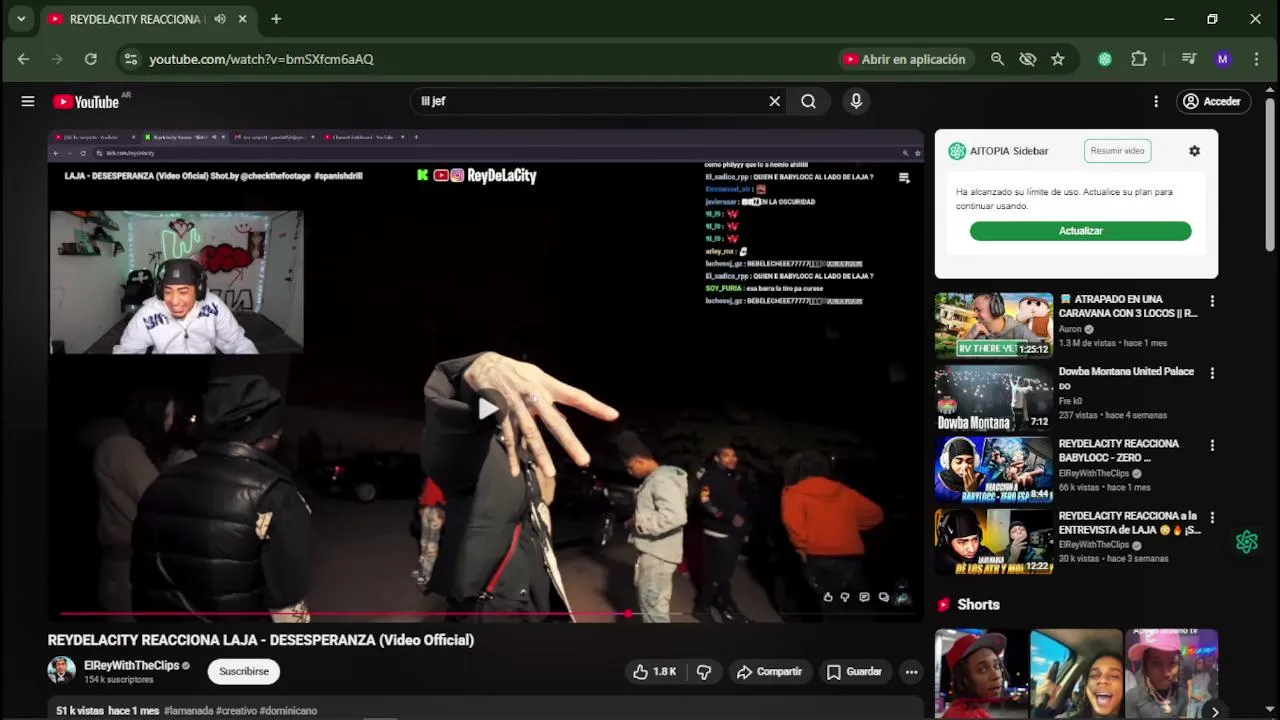1280x720 pixels.
Task: Open Extensions puzzle piece menu
Action: [x=1139, y=59]
